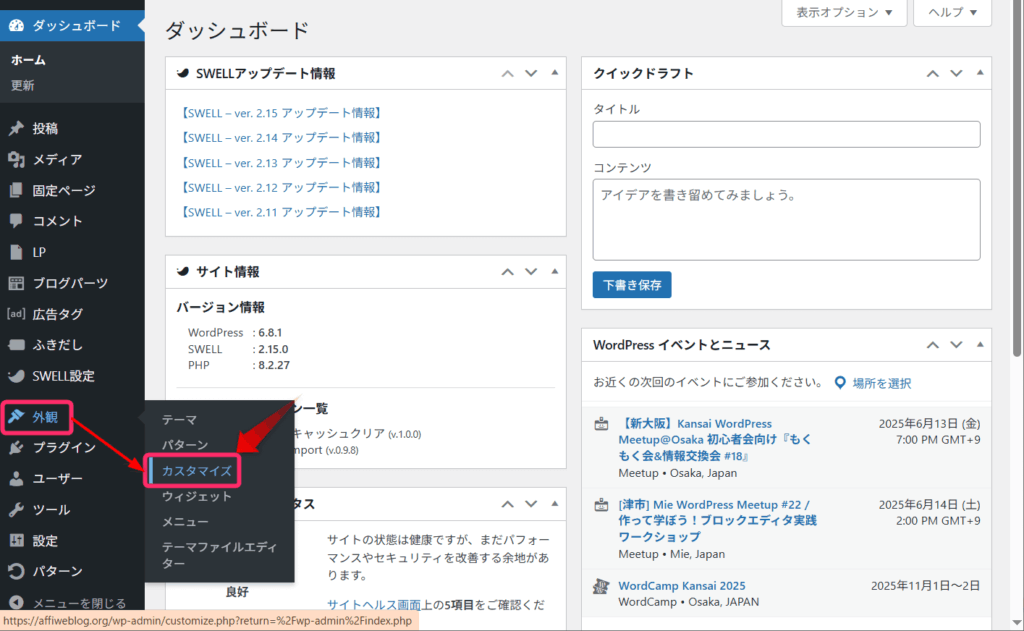
Task: Click the document icon beside LP
Action: coord(16,252)
